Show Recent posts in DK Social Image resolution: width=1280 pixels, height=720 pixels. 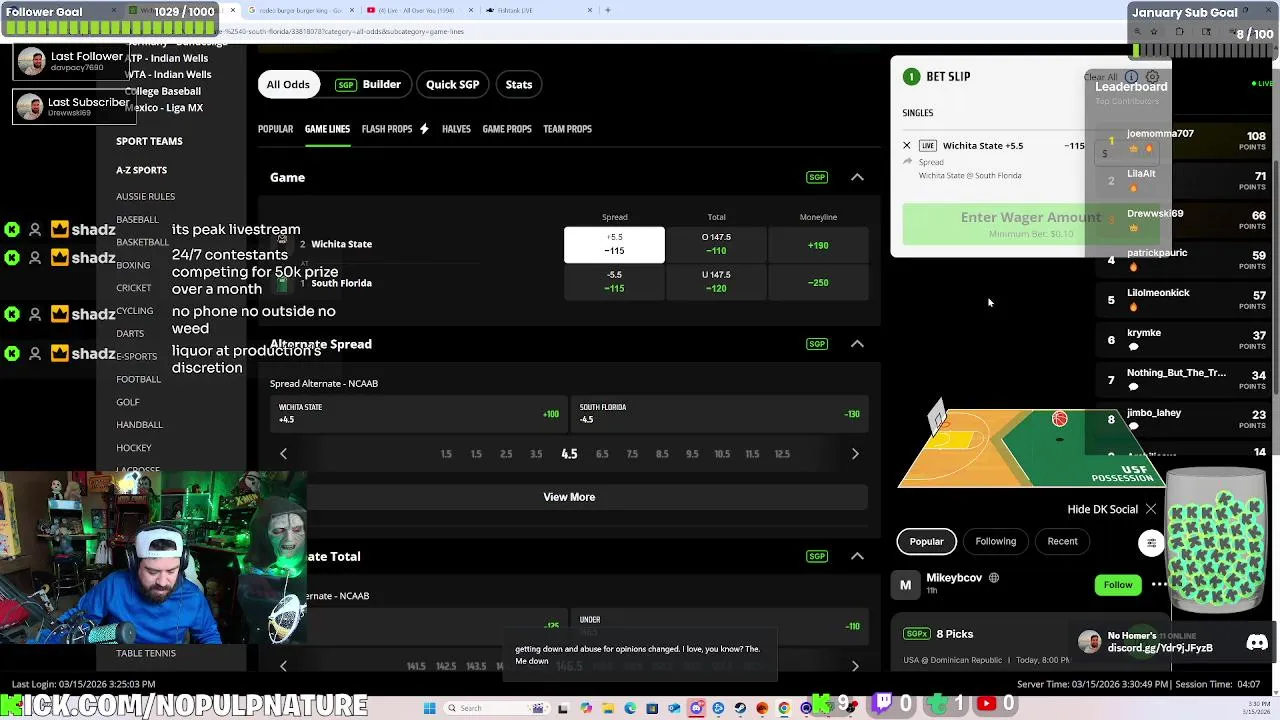pos(1062,542)
